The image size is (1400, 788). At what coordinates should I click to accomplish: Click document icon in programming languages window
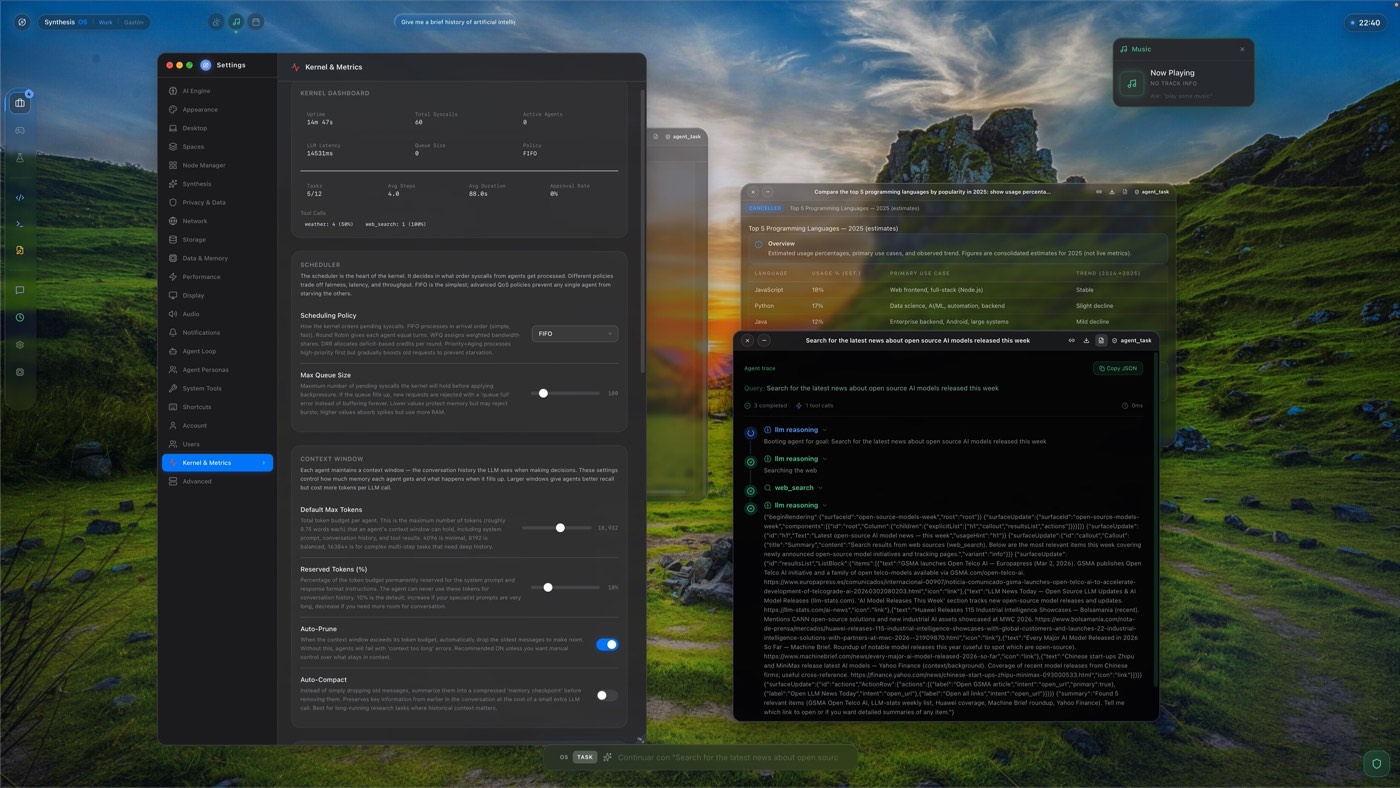1125,192
